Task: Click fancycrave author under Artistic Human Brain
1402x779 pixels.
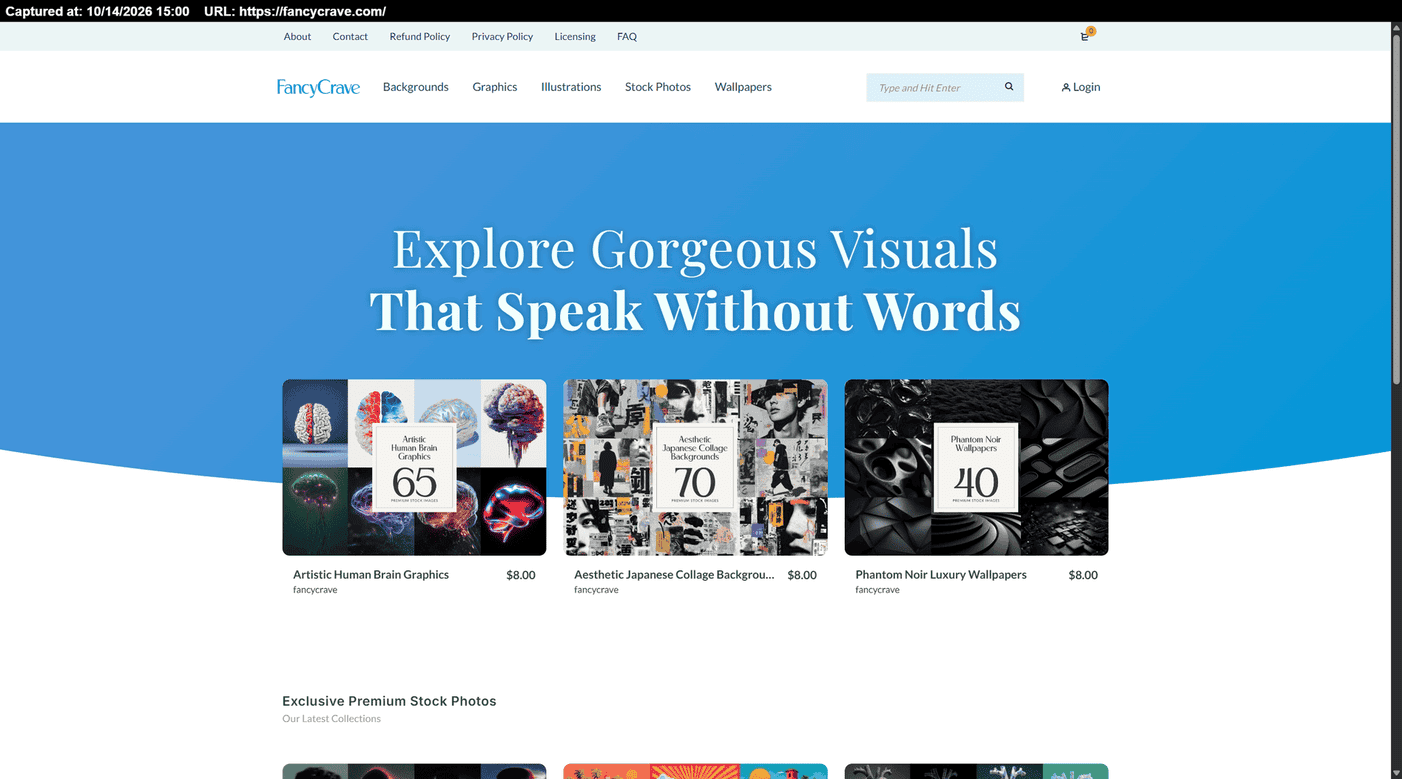Action: pyautogui.click(x=315, y=590)
